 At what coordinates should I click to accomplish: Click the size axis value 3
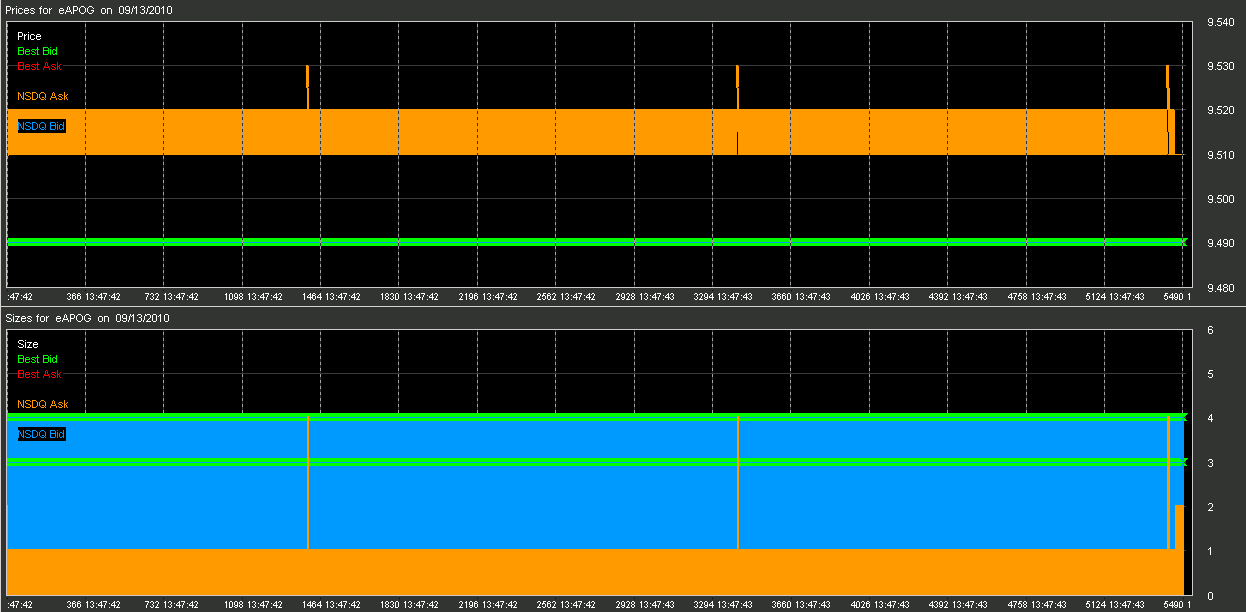click(x=1210, y=463)
